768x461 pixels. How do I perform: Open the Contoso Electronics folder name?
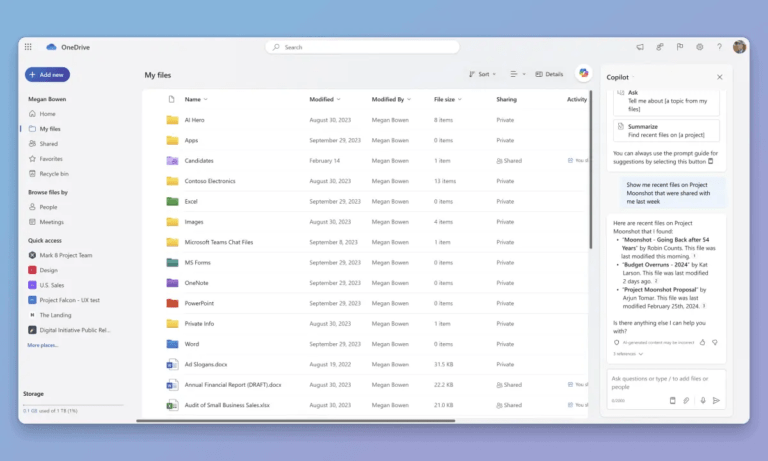(210, 181)
